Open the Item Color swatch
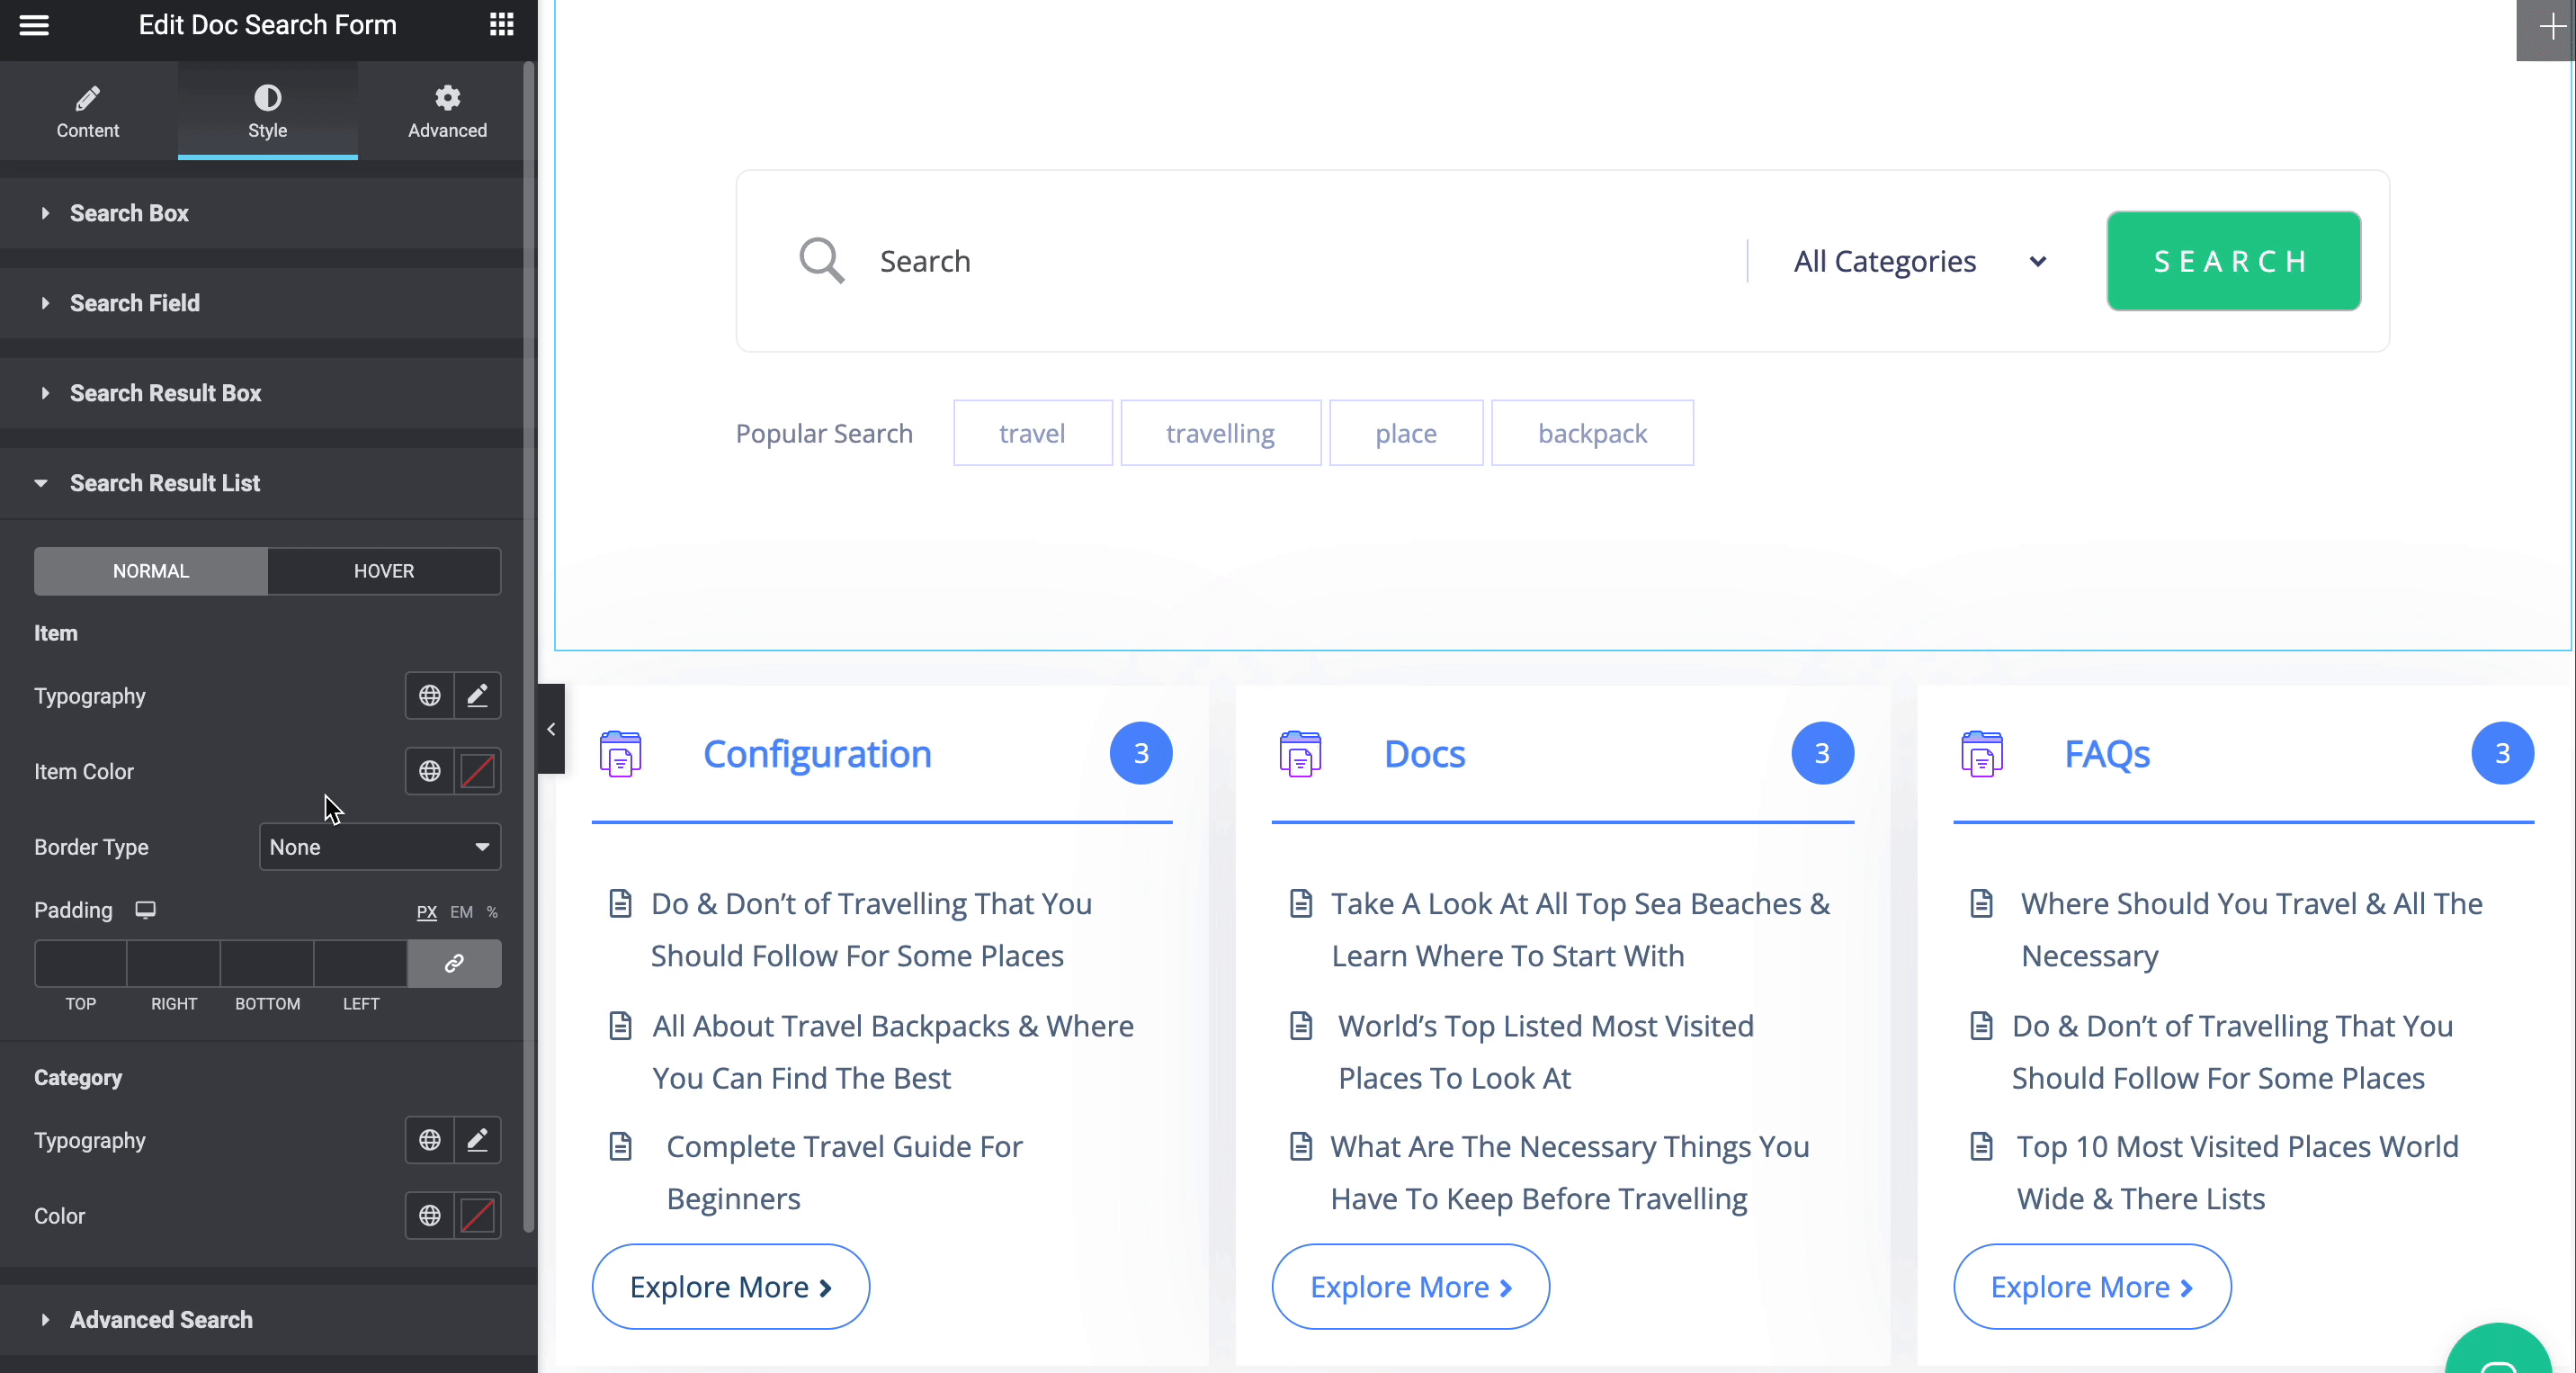 pos(477,771)
